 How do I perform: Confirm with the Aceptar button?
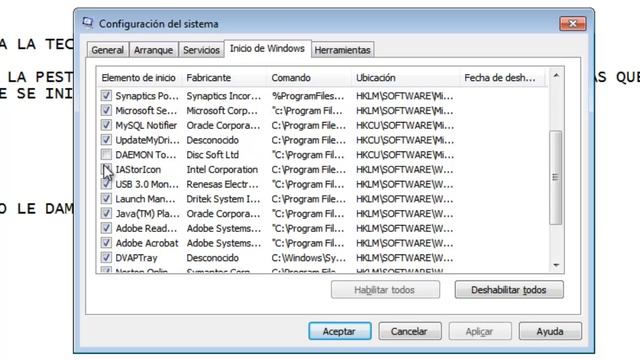340,331
